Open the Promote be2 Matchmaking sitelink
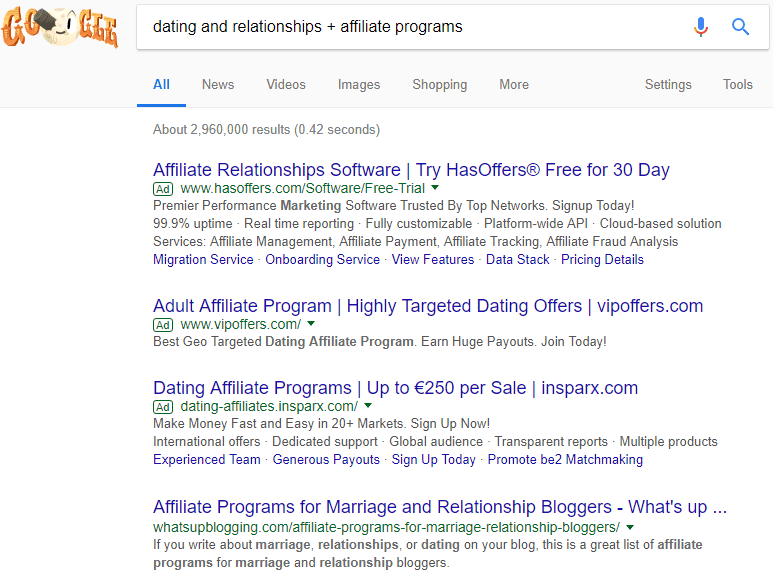The width and height of the screenshot is (773, 572). click(x=565, y=460)
